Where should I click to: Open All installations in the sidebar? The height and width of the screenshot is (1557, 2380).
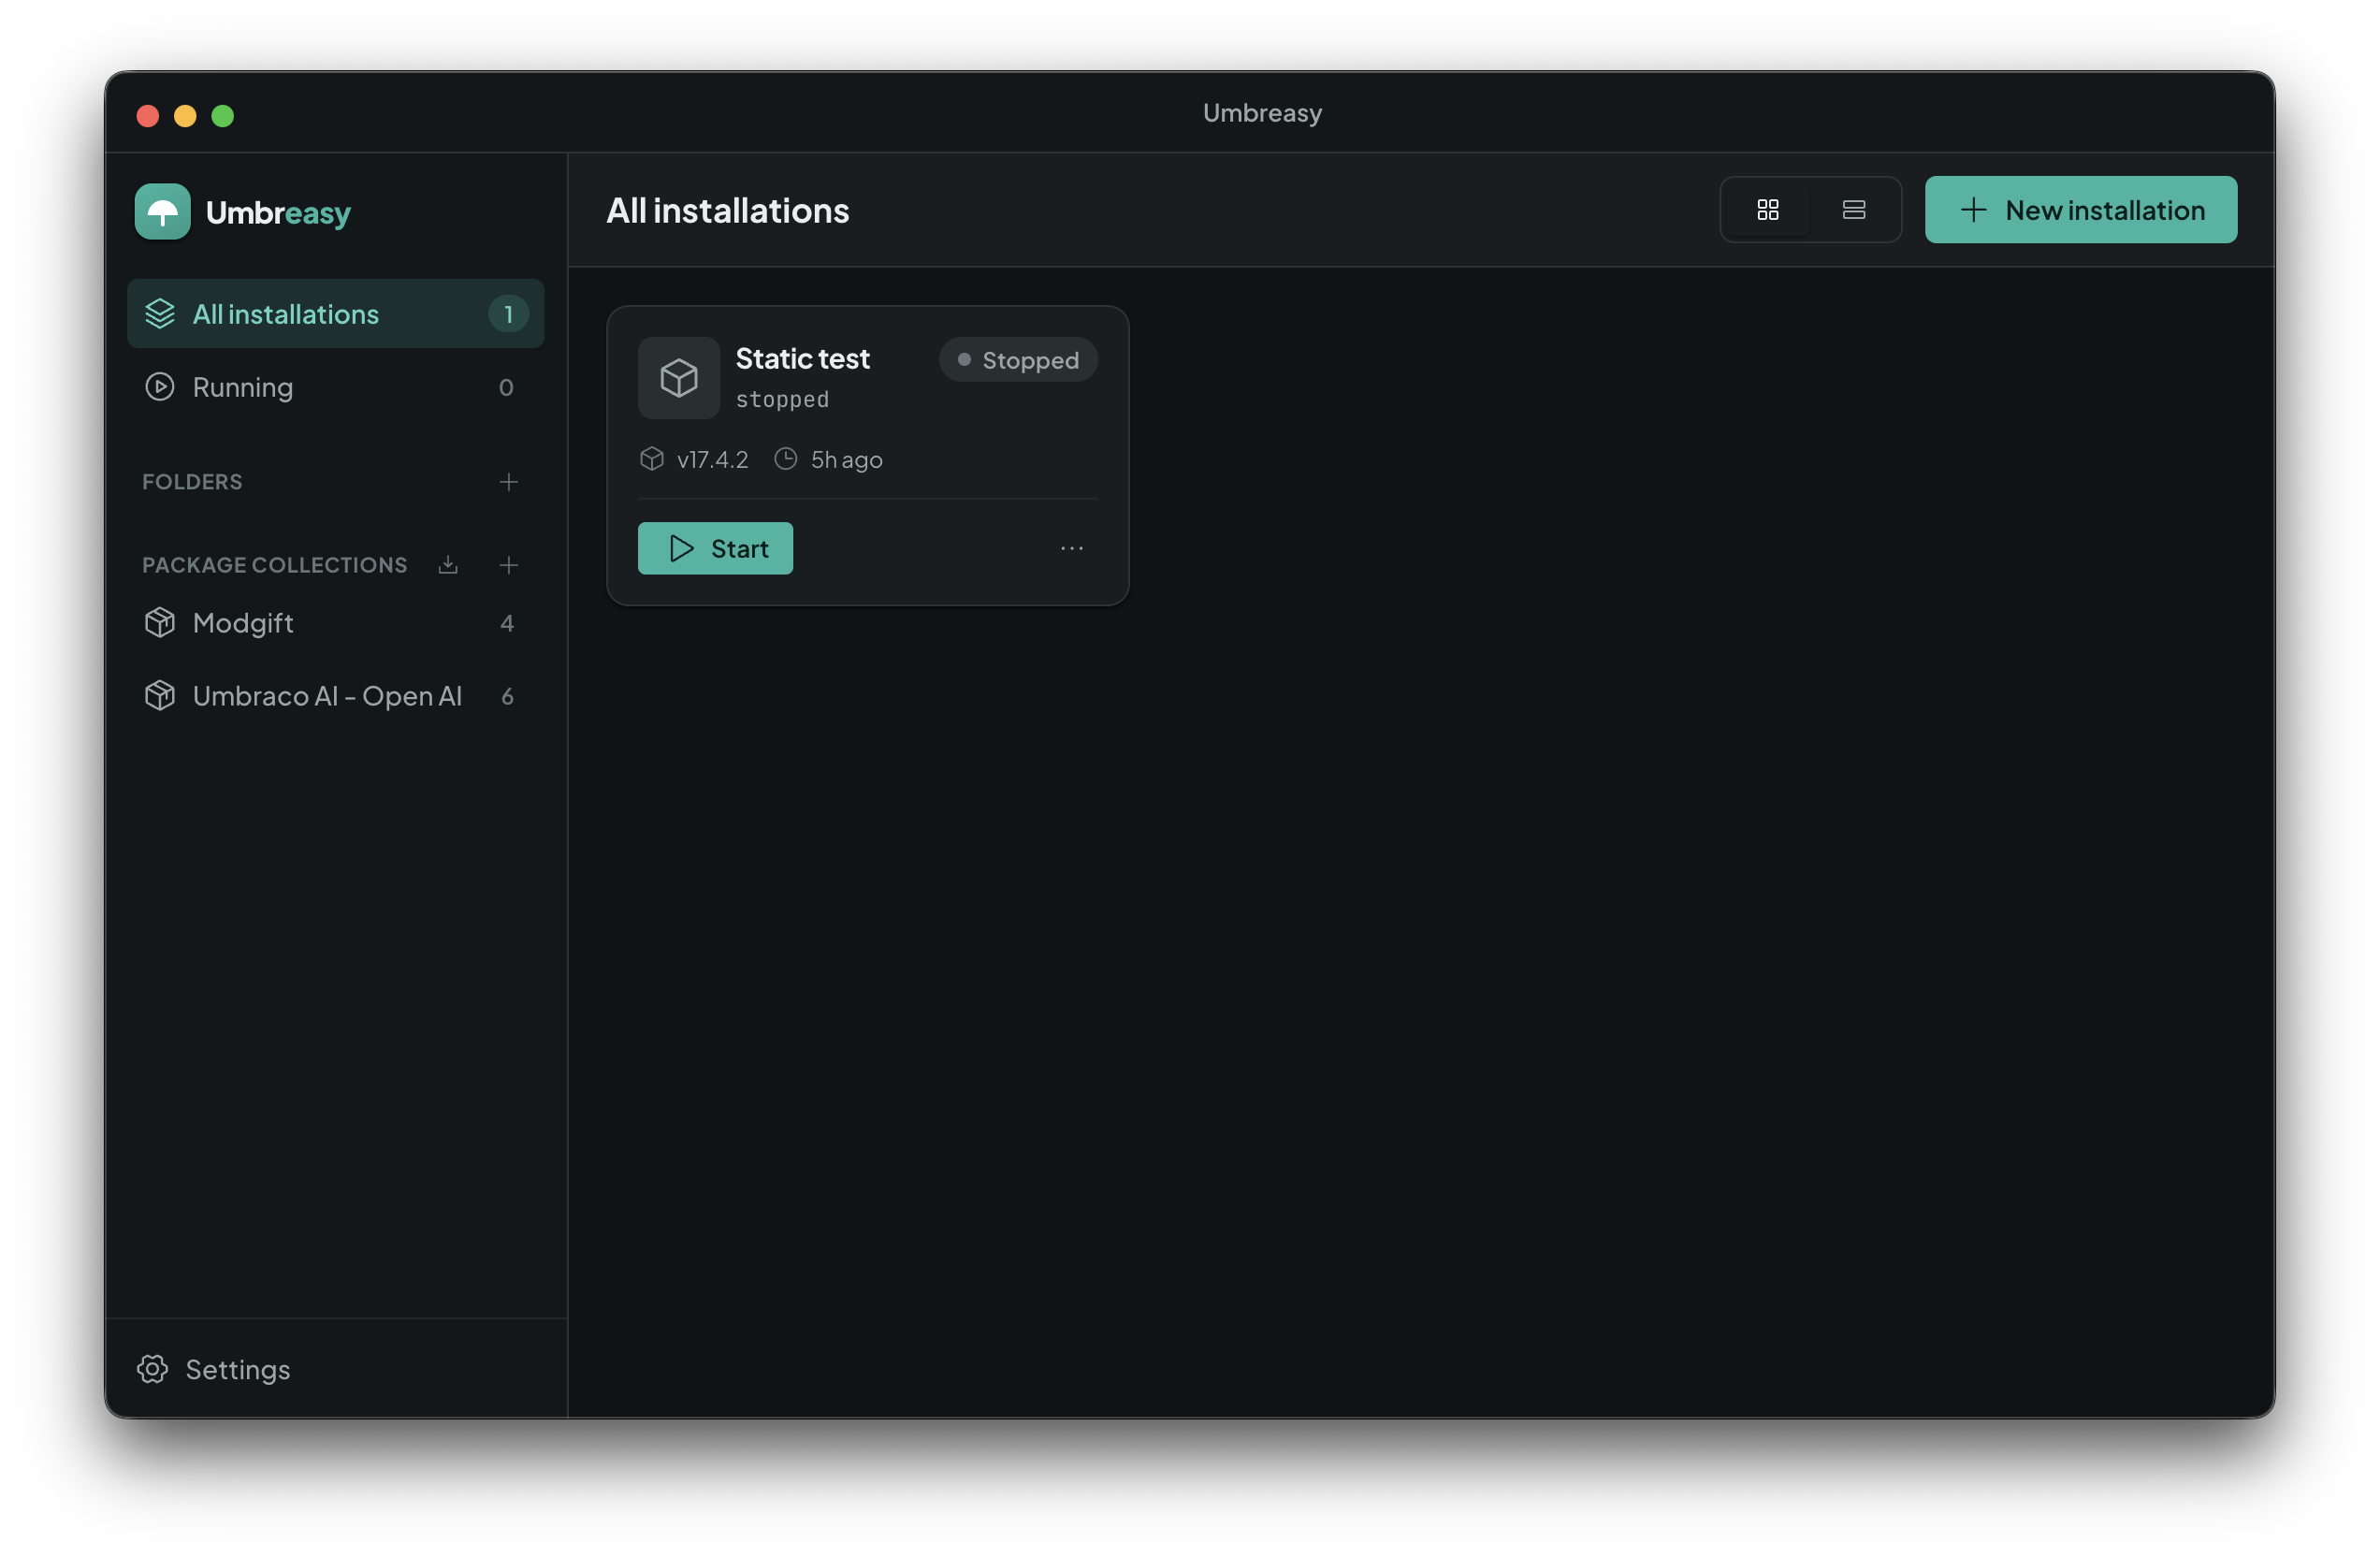(335, 314)
